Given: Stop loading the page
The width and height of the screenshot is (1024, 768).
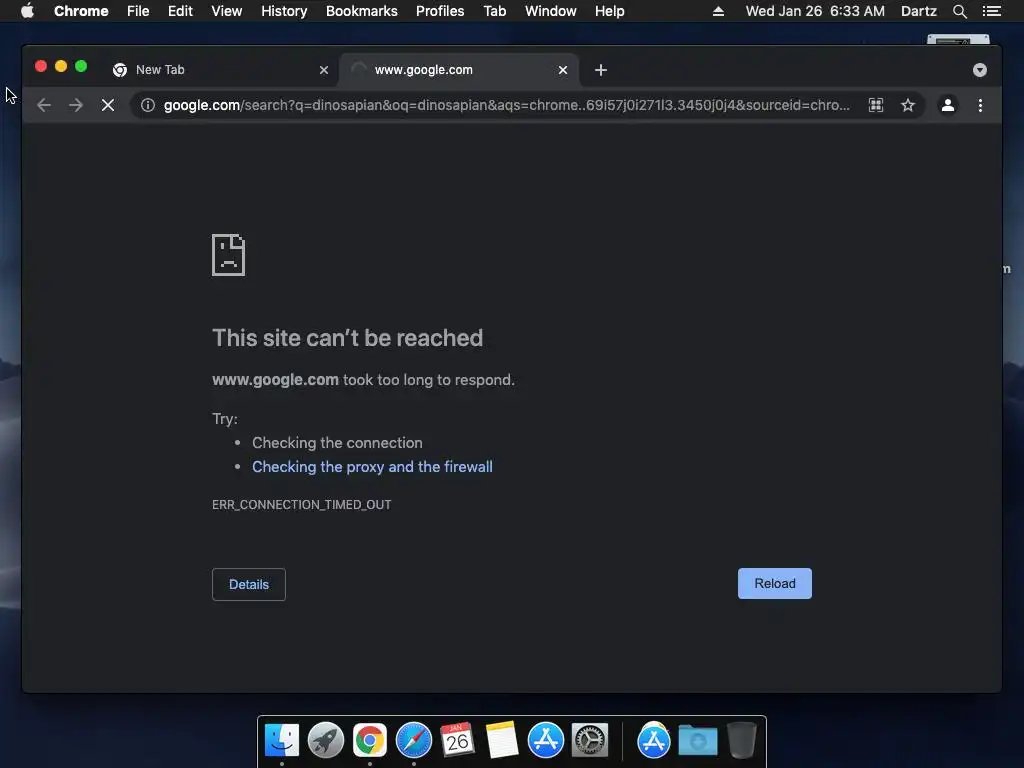Looking at the screenshot, I should (108, 105).
